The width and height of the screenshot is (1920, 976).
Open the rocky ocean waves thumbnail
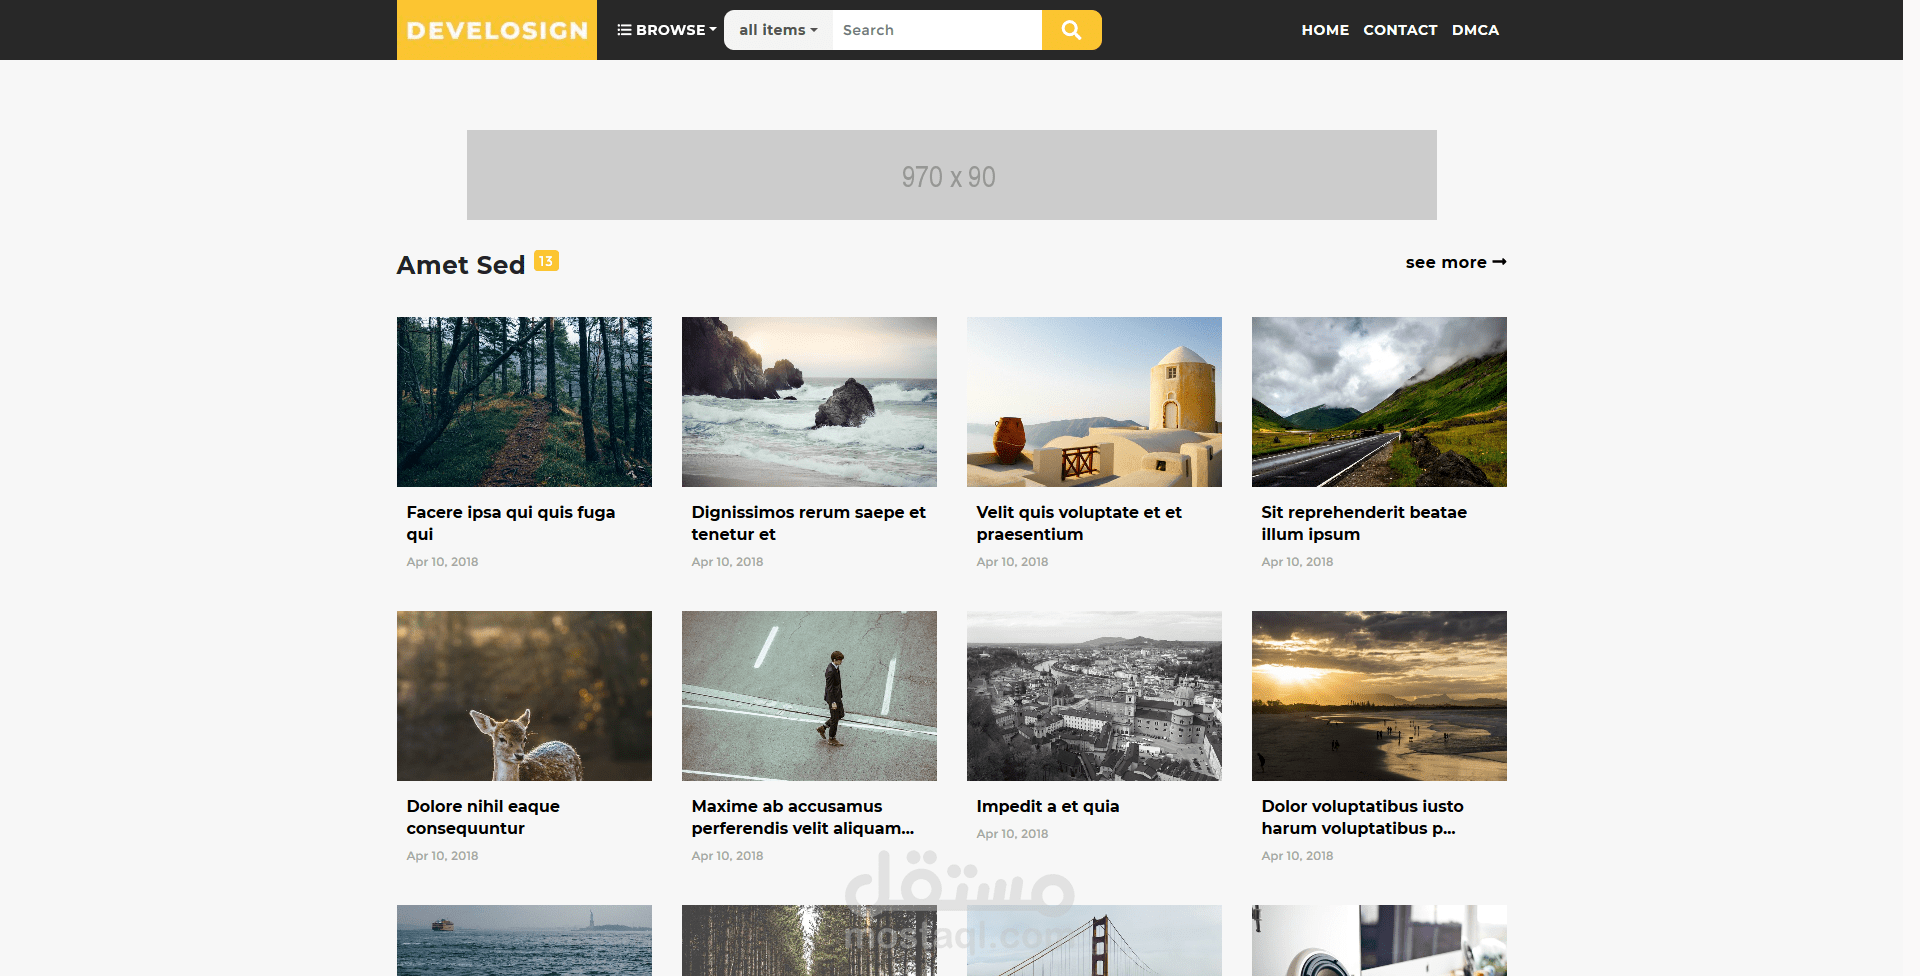point(809,402)
